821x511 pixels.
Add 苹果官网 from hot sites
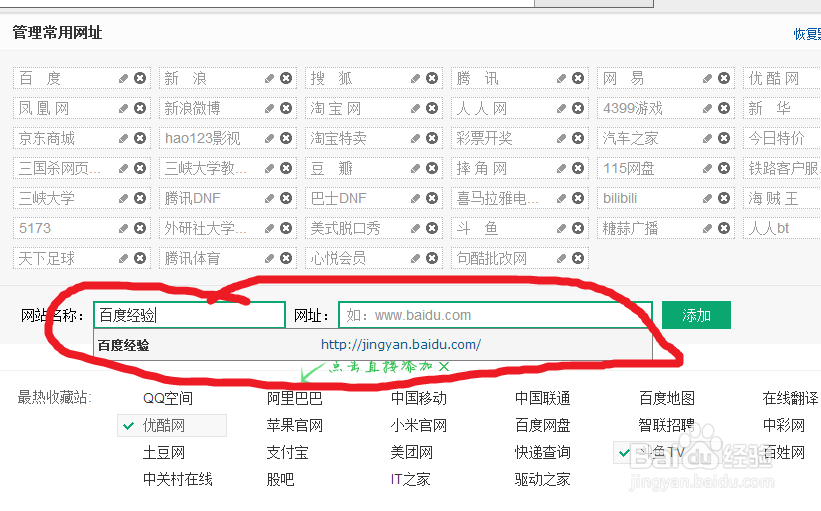click(x=295, y=425)
